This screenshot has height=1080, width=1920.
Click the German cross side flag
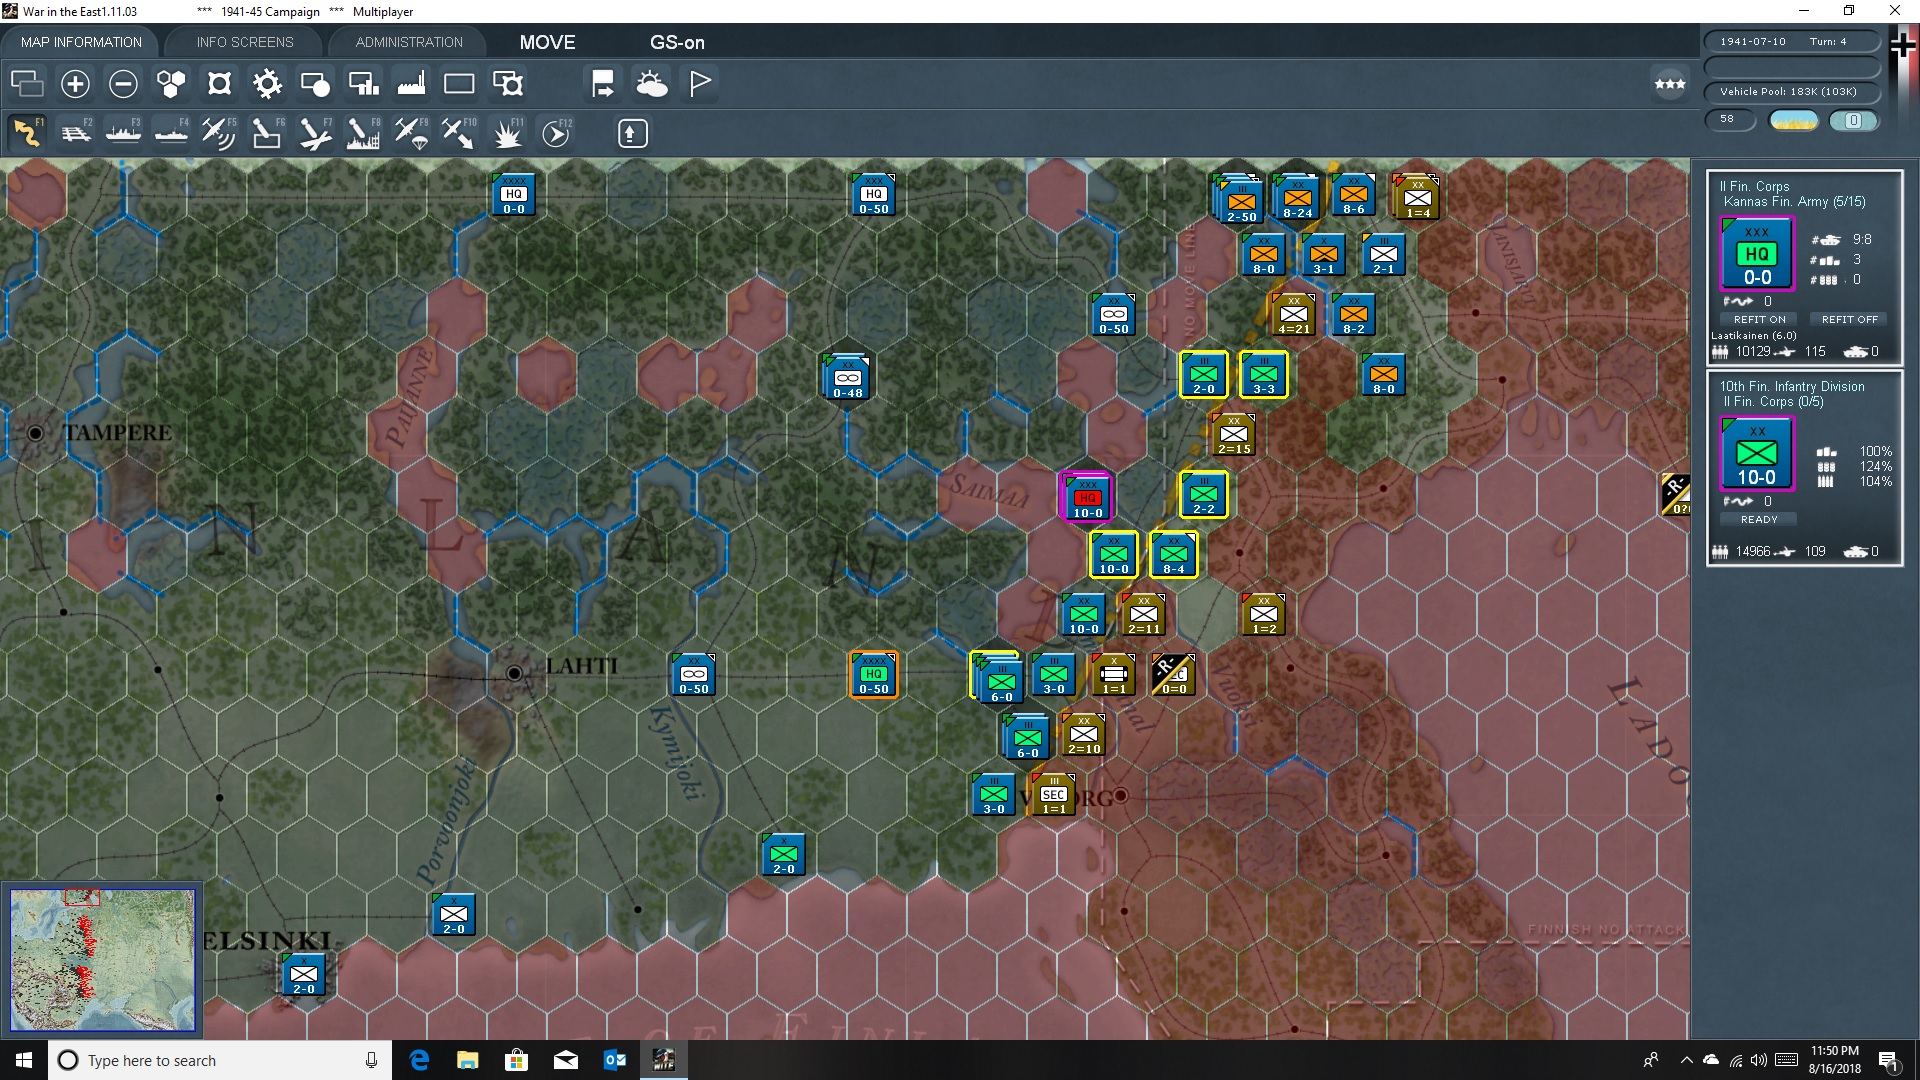(1903, 45)
